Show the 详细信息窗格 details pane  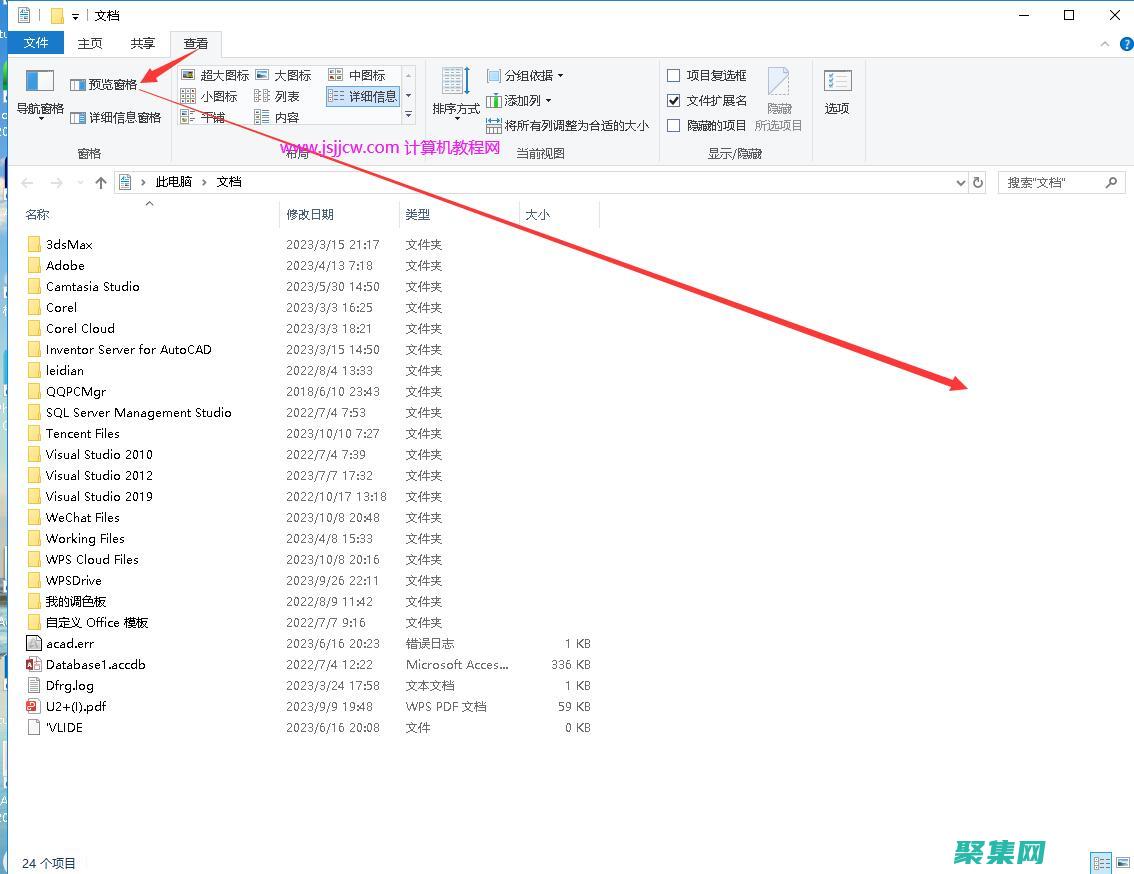[116, 118]
